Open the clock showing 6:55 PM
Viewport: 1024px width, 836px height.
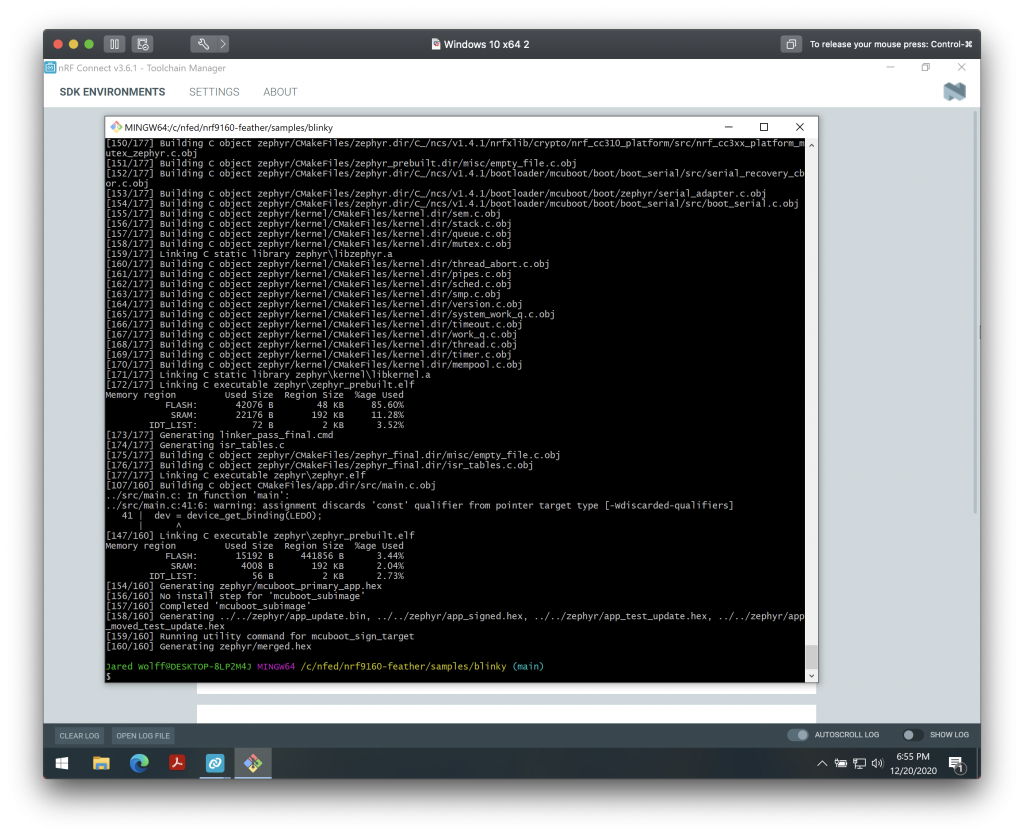(x=913, y=764)
